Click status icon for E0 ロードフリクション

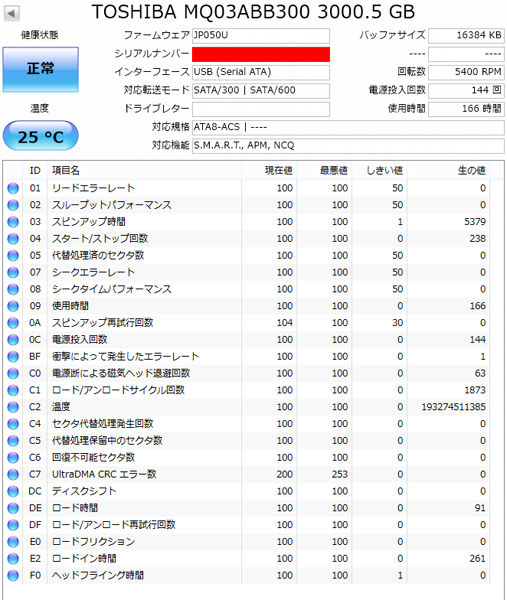(x=13, y=542)
